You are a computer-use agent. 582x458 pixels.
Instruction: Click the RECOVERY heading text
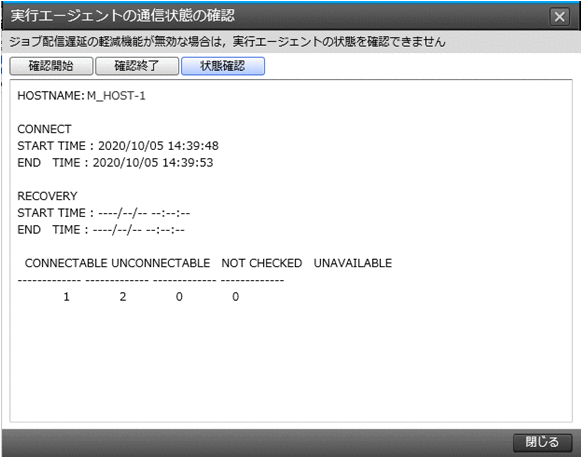(47, 196)
